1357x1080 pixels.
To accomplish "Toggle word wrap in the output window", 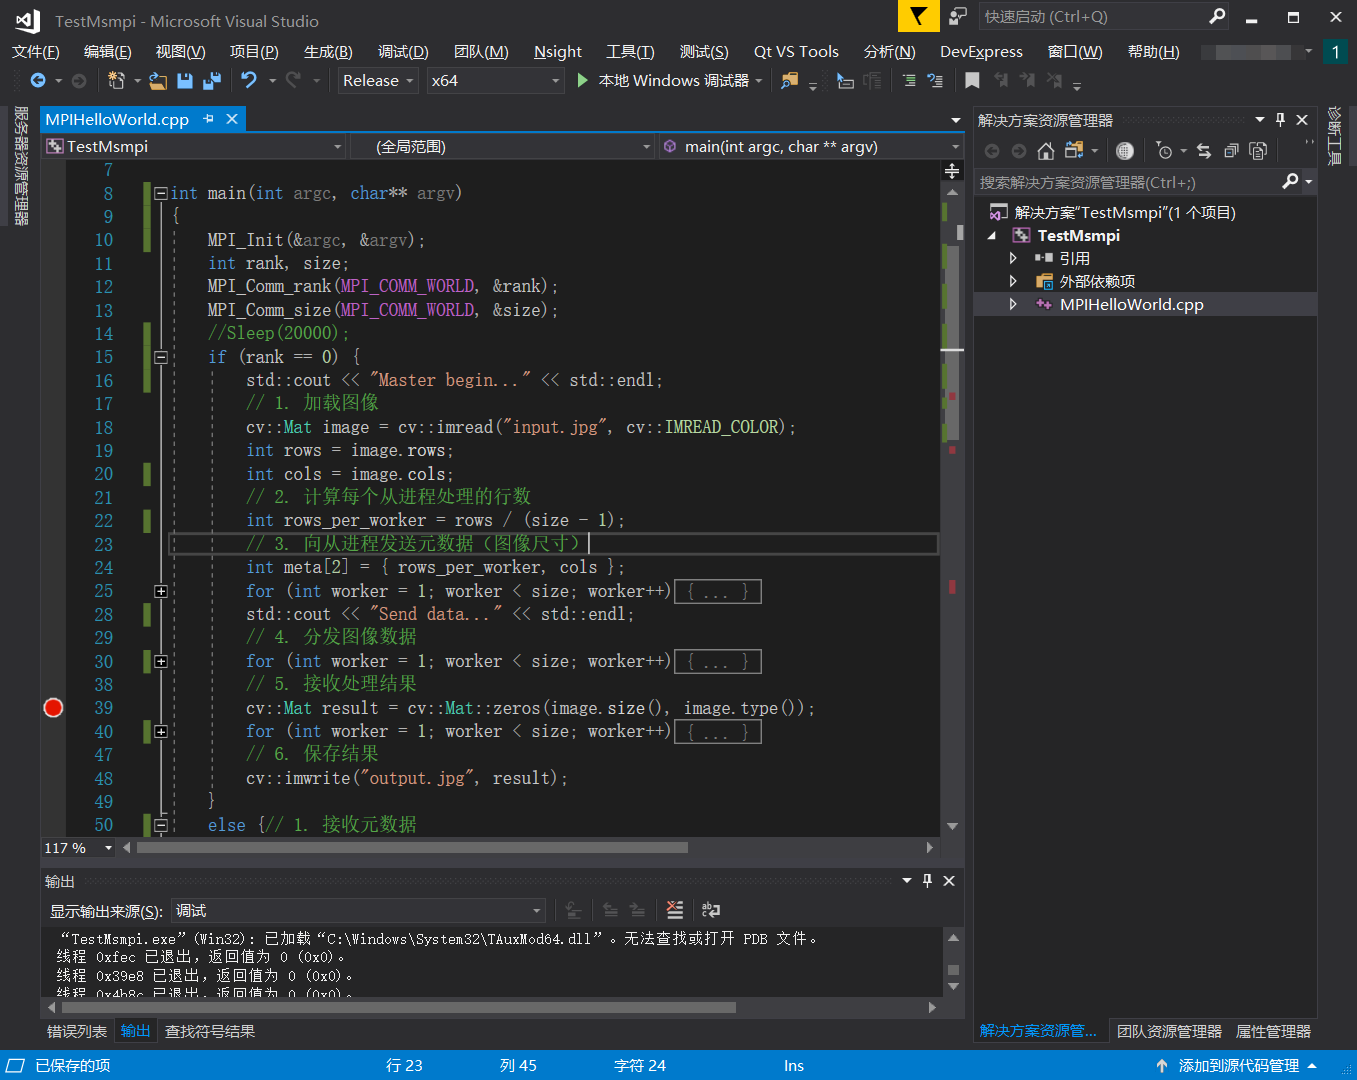I will click(710, 910).
